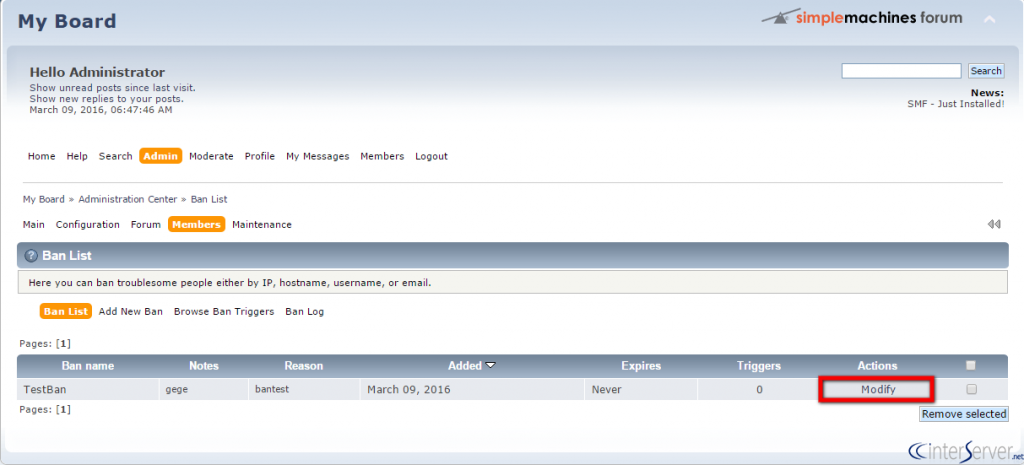
Task: Switch to the Forum admin tab
Action: point(146,224)
